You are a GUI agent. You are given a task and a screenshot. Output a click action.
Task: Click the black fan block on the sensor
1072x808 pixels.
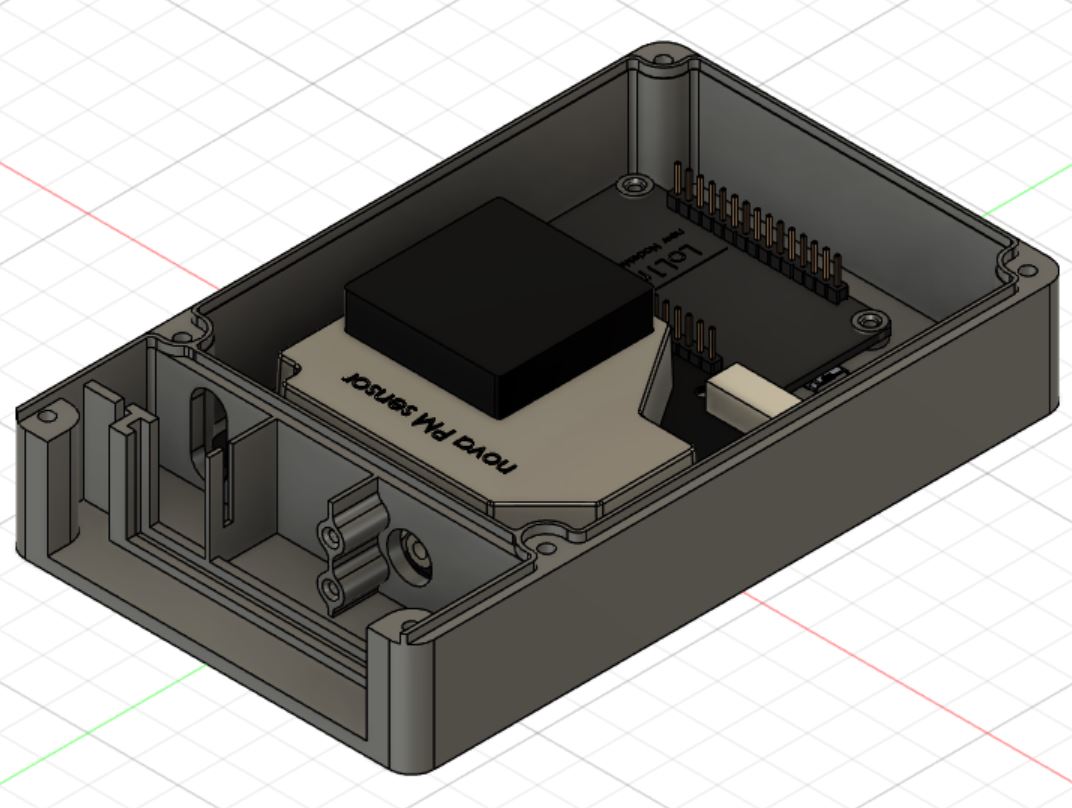499,308
